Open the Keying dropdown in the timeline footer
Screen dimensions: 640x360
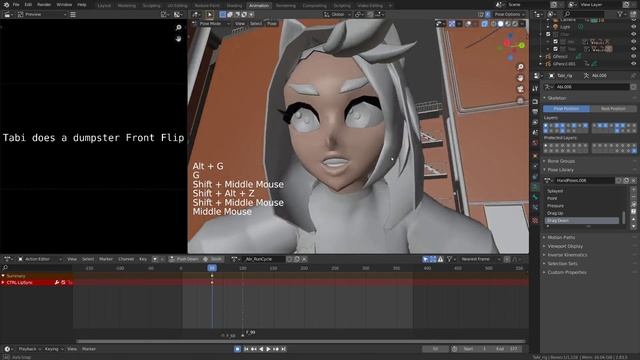click(x=53, y=349)
